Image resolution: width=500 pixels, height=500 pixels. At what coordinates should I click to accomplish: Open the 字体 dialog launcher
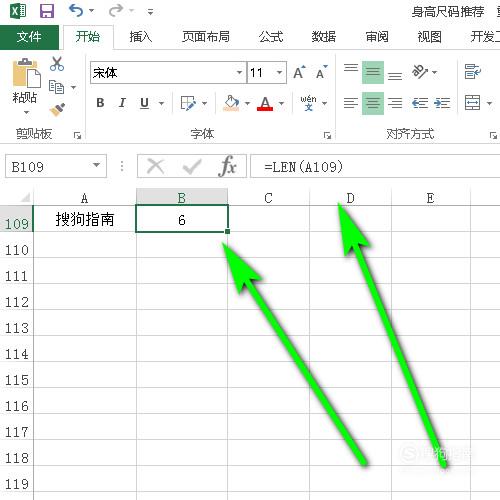click(x=327, y=135)
